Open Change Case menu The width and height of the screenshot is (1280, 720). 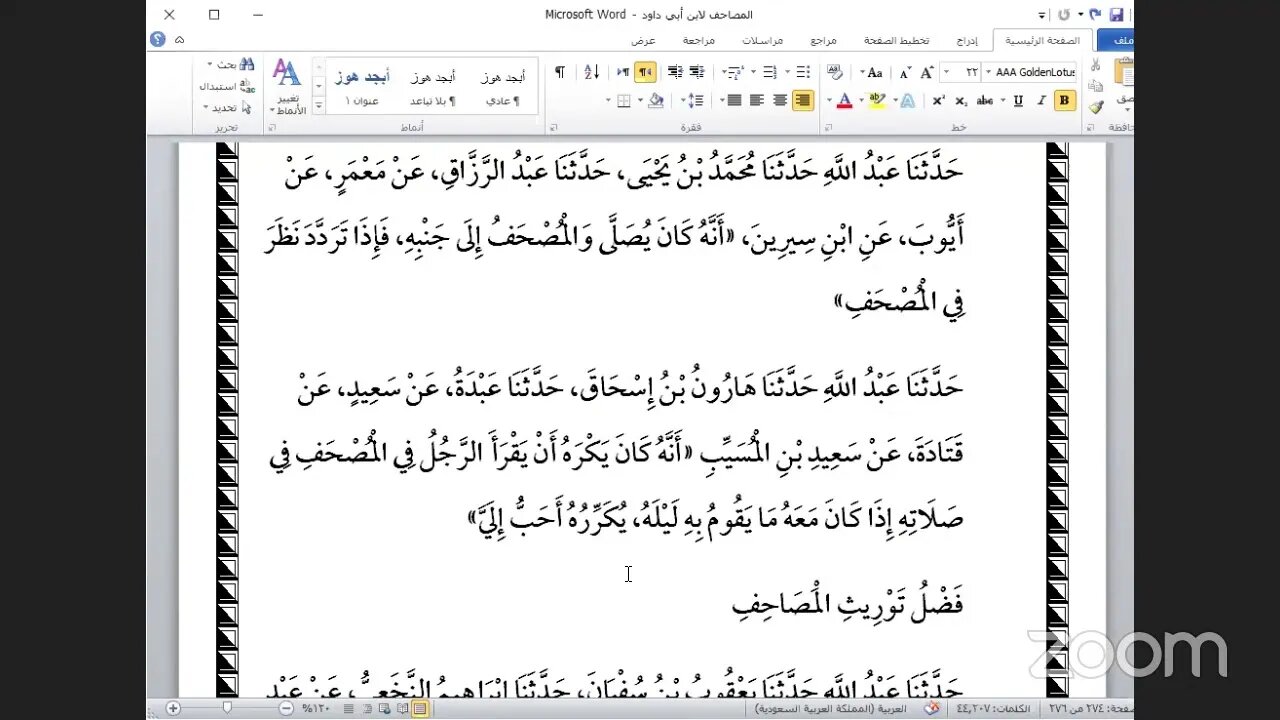(872, 72)
